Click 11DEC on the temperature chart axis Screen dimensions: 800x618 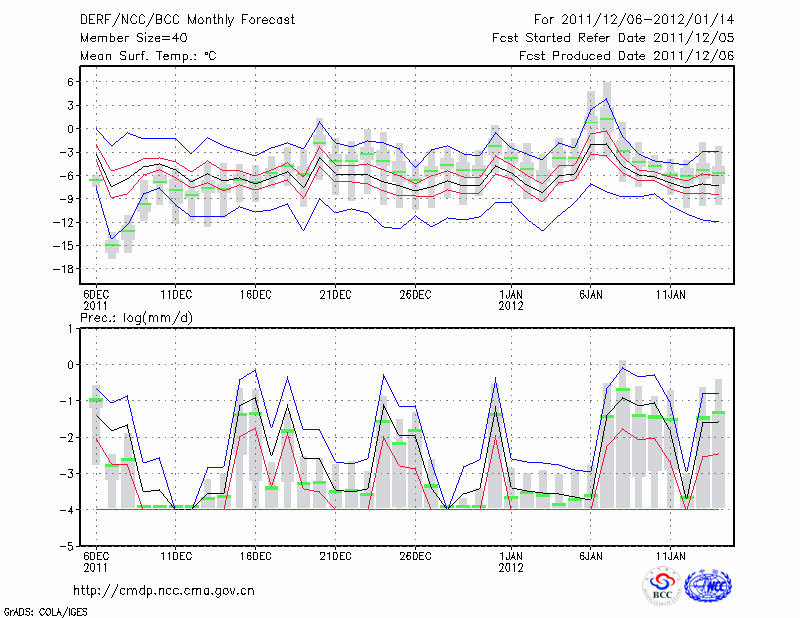(175, 294)
